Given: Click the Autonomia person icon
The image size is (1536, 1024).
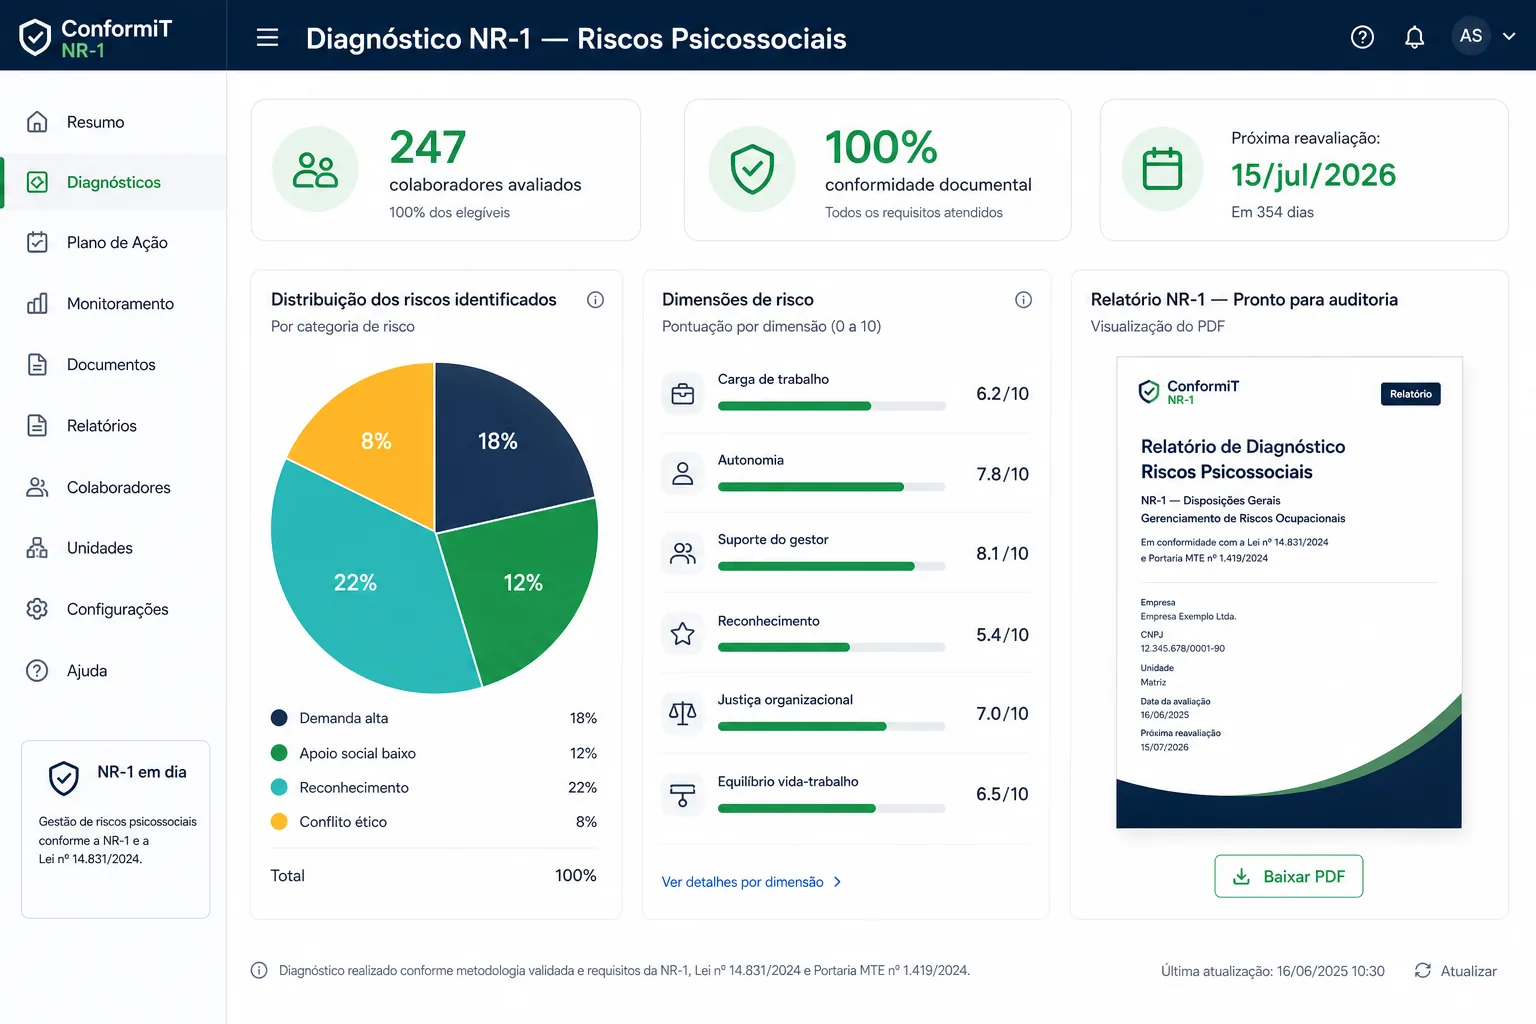Looking at the screenshot, I should 683,473.
